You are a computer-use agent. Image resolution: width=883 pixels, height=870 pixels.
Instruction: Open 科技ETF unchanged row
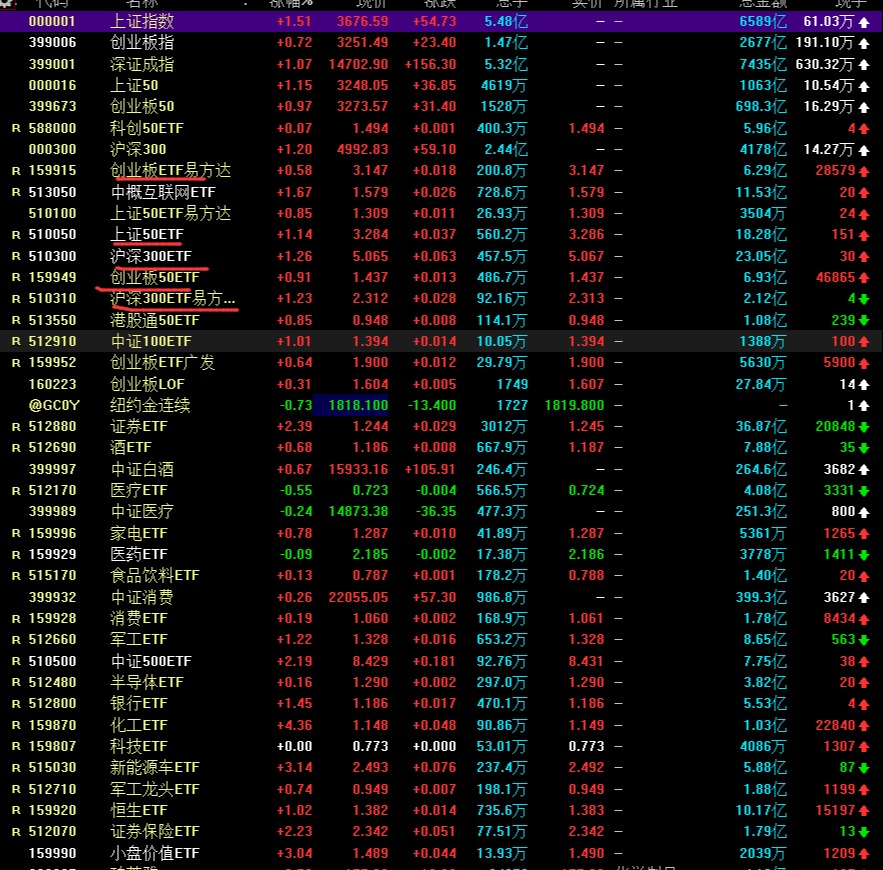tap(442, 747)
